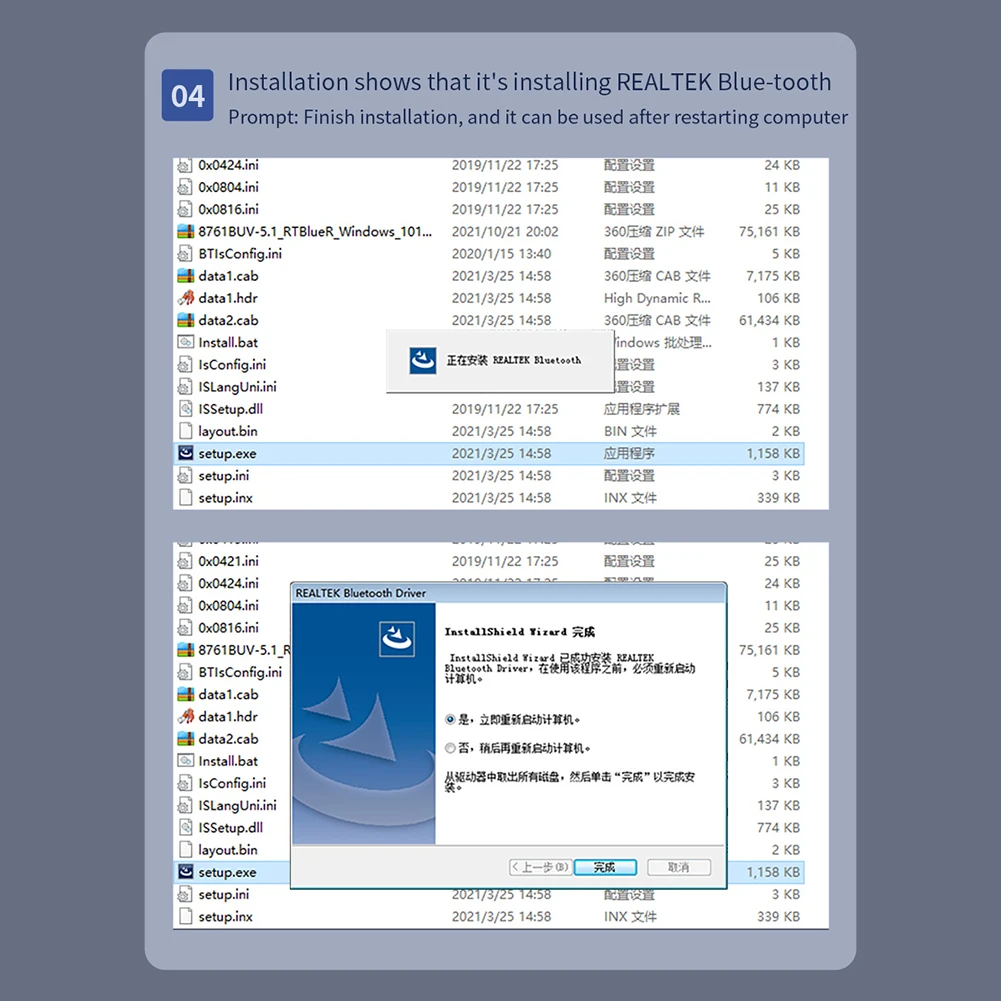Viewport: 1001px width, 1001px height.
Task: Click the 上一步 (Back) button
Action: 540,867
